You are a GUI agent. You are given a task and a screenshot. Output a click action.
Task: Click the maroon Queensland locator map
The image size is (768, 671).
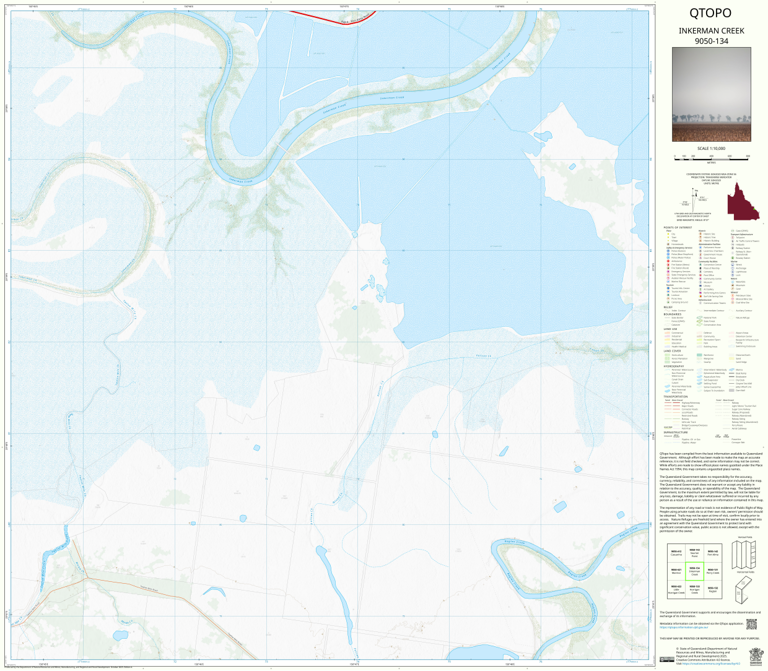click(x=744, y=201)
